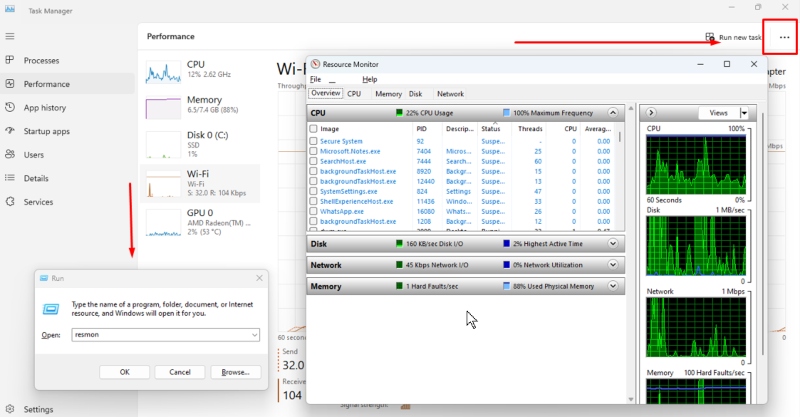Go to Startup apps section

point(46,131)
